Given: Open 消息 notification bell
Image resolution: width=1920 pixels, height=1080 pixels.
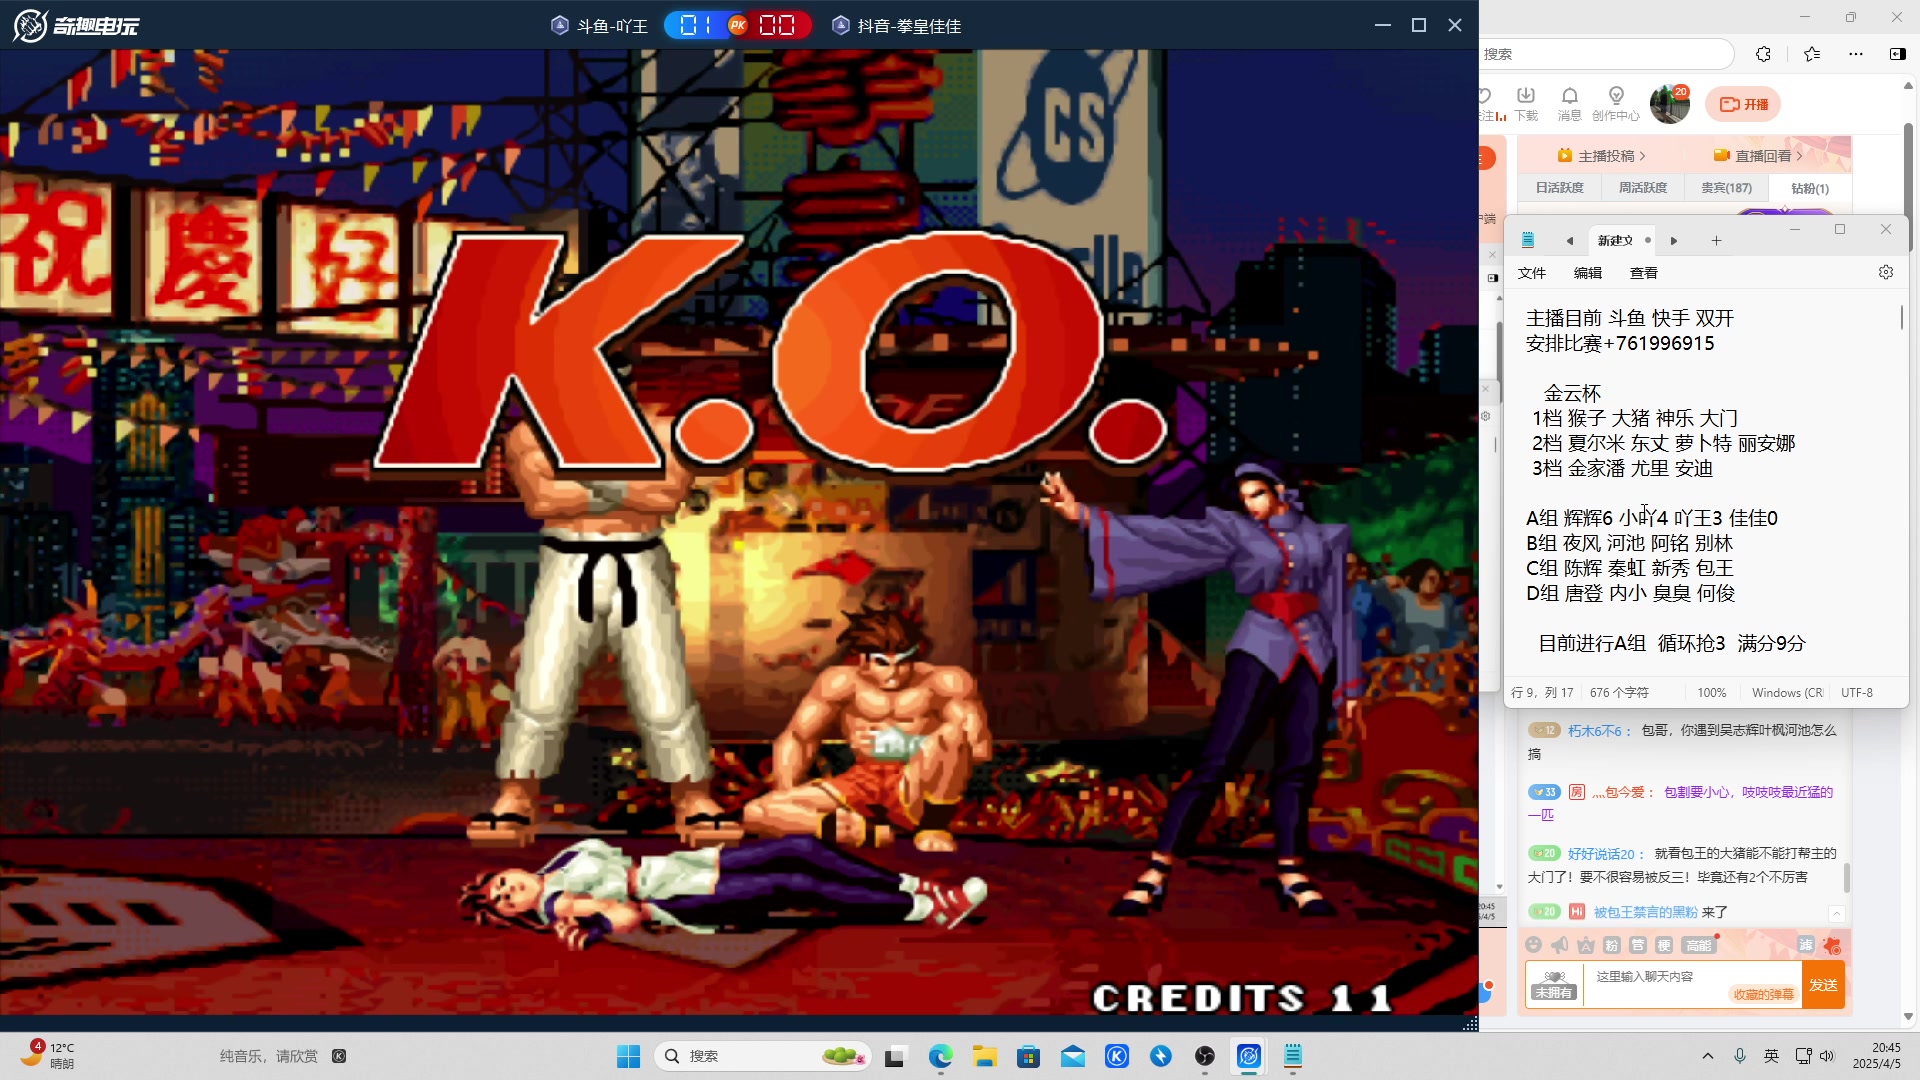Looking at the screenshot, I should pos(1570,103).
